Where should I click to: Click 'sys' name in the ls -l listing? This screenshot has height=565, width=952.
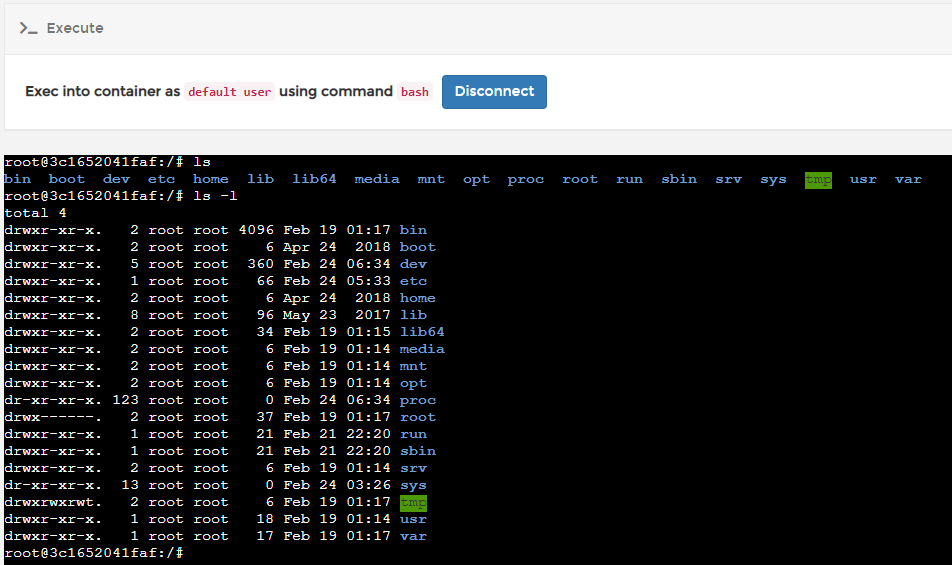pos(413,485)
